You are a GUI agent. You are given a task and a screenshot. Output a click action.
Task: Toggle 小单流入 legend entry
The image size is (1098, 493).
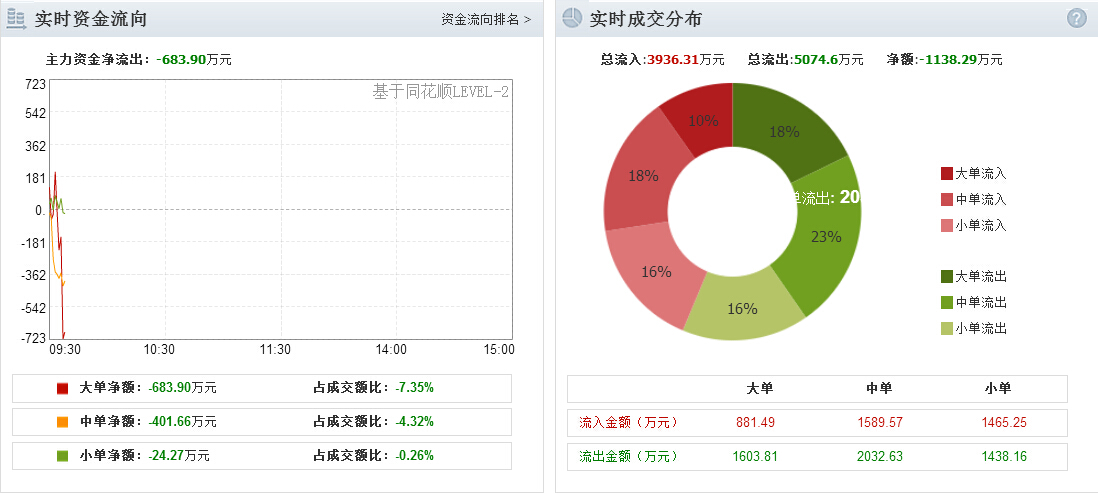[973, 225]
